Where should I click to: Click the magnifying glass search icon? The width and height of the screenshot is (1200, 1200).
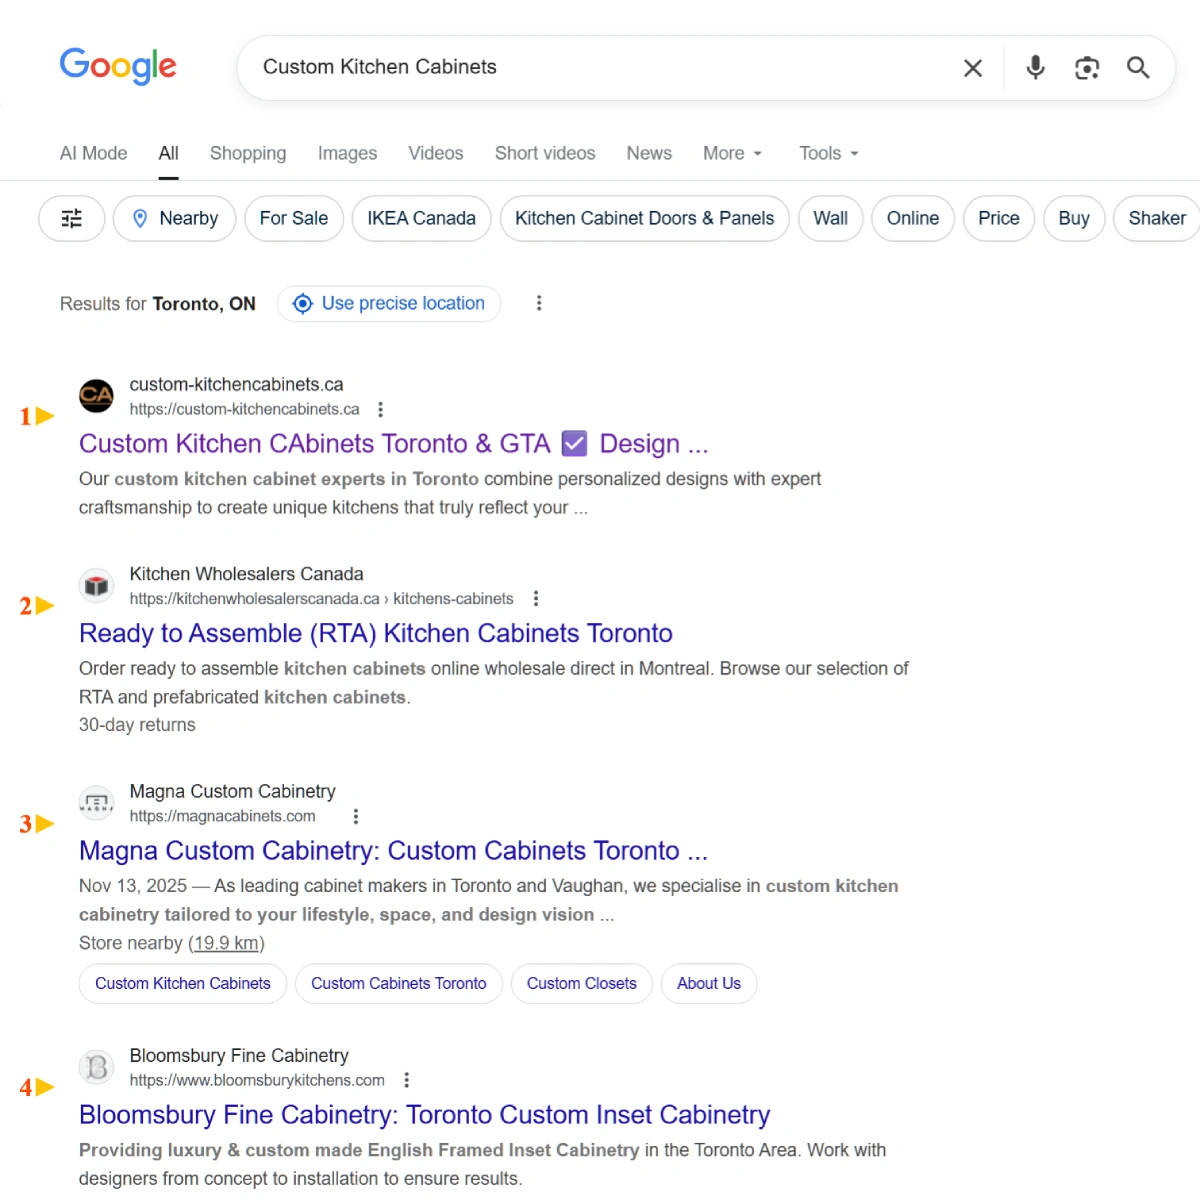point(1138,67)
